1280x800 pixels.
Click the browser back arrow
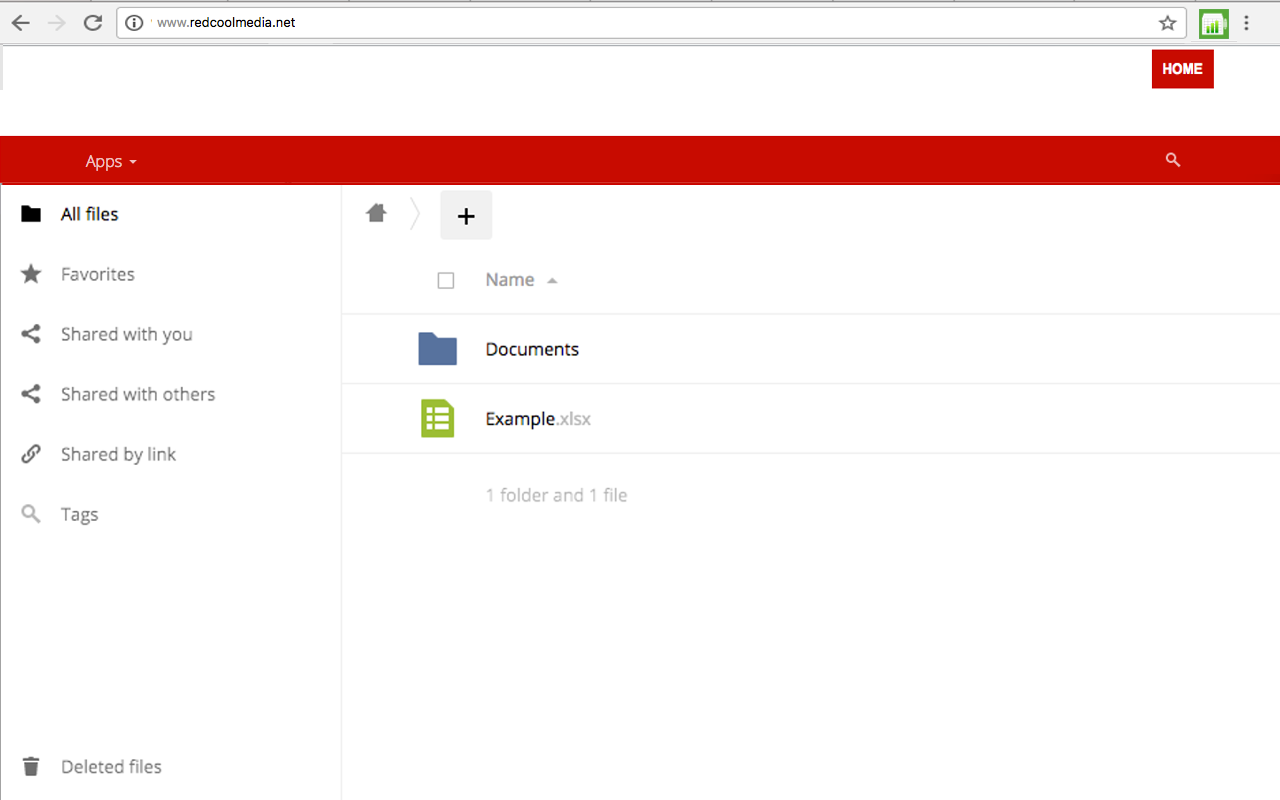pyautogui.click(x=21, y=23)
